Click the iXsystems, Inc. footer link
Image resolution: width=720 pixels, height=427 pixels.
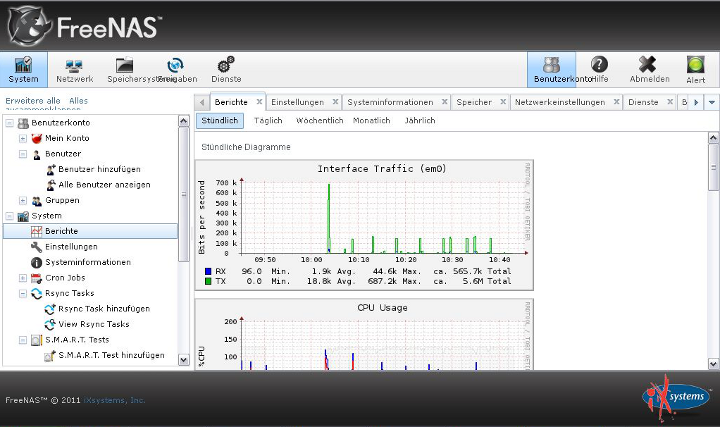114,400
